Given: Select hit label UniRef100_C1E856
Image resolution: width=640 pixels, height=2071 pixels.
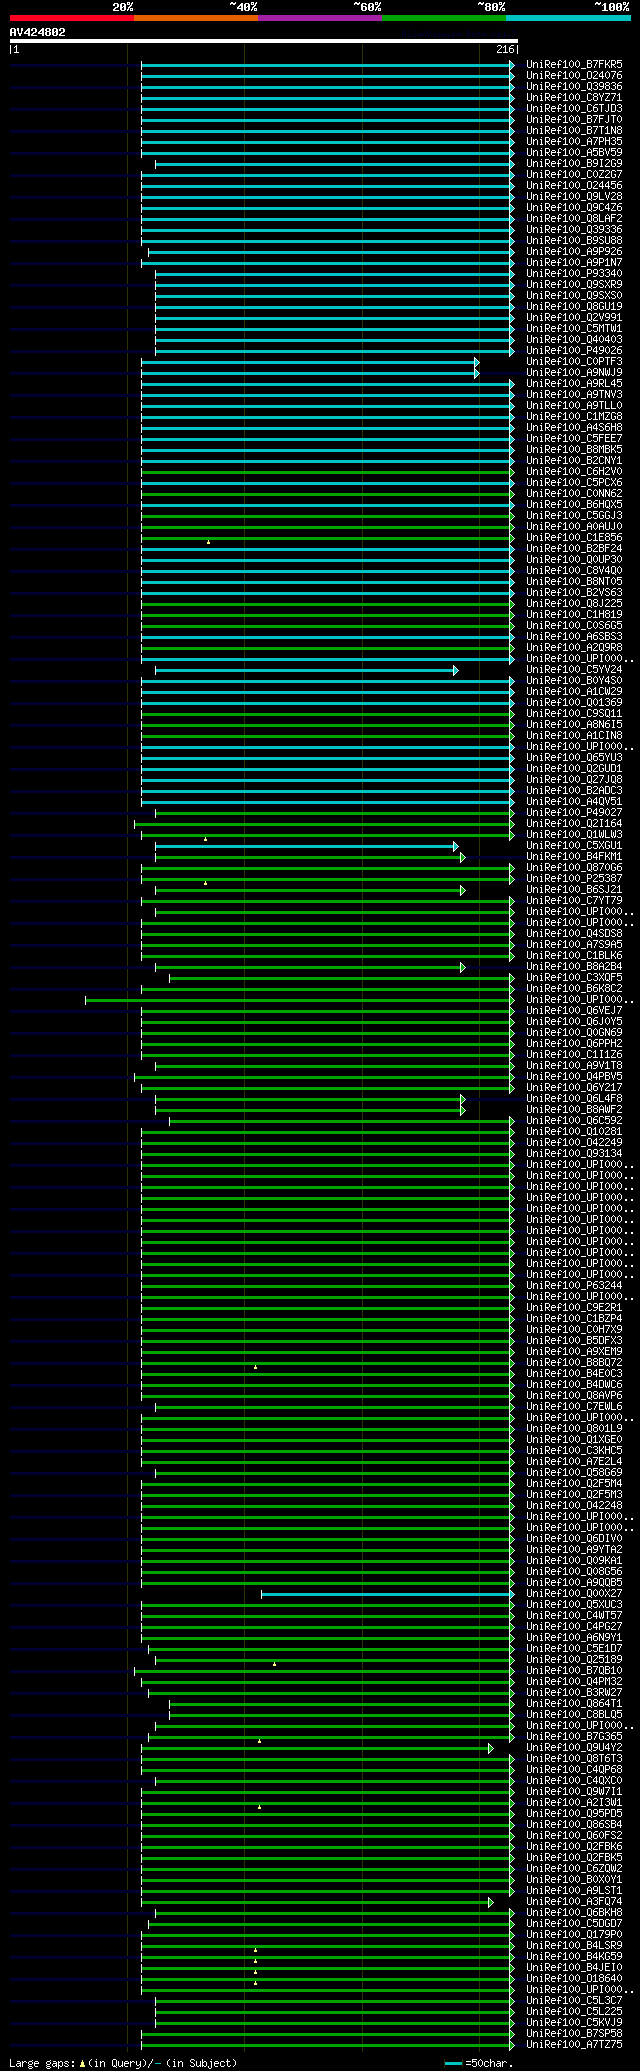Looking at the screenshot, I should pos(574,538).
